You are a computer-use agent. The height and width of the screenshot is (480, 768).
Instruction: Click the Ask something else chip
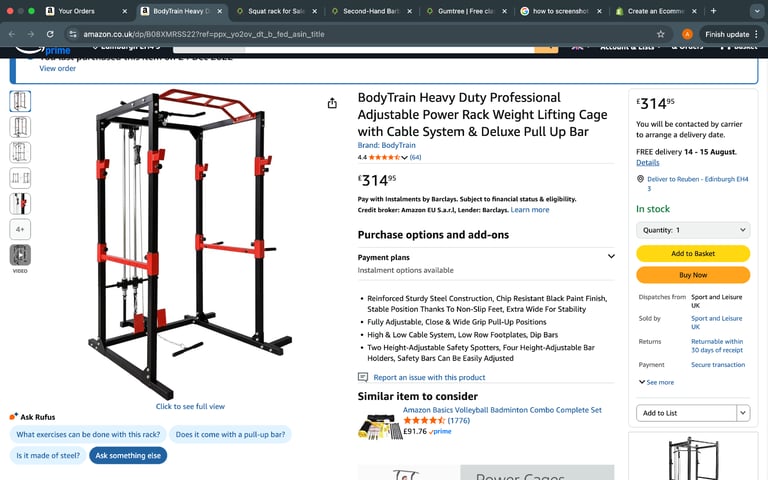tap(128, 456)
